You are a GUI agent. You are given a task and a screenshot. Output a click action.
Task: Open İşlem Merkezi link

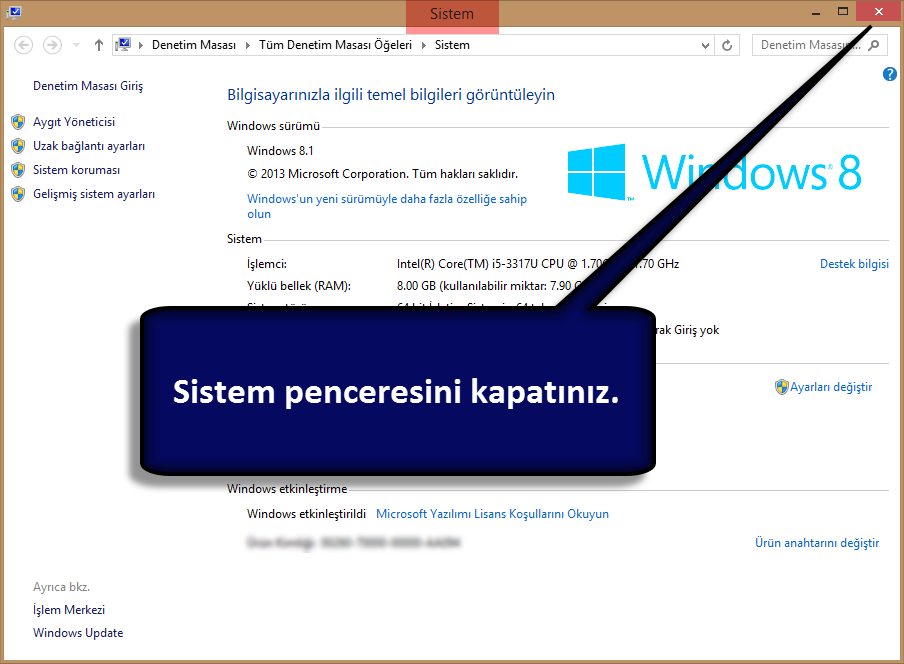(x=69, y=610)
